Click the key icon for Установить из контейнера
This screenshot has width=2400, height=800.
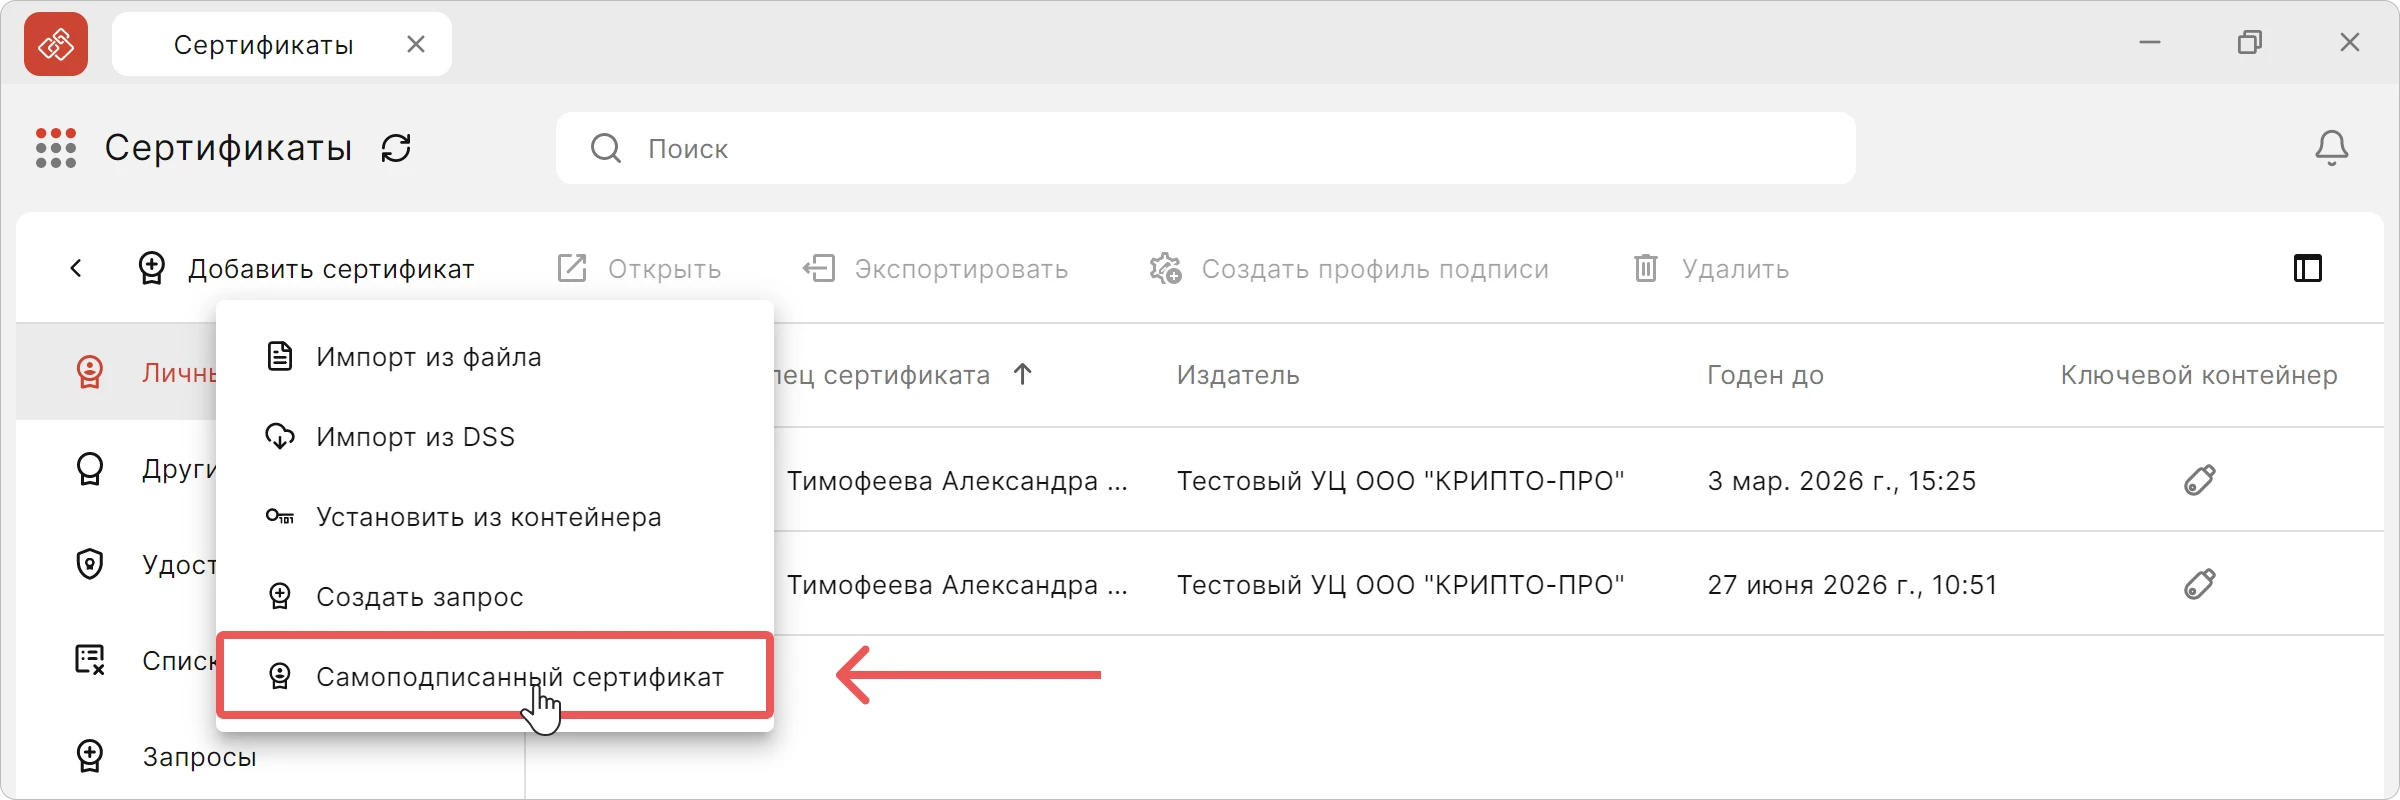(x=280, y=516)
